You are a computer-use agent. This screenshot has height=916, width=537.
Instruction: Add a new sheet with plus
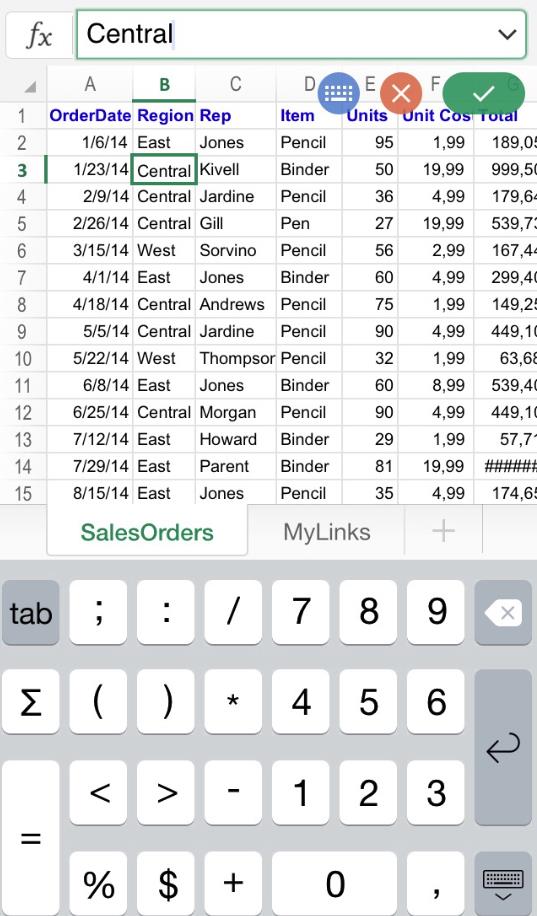444,530
